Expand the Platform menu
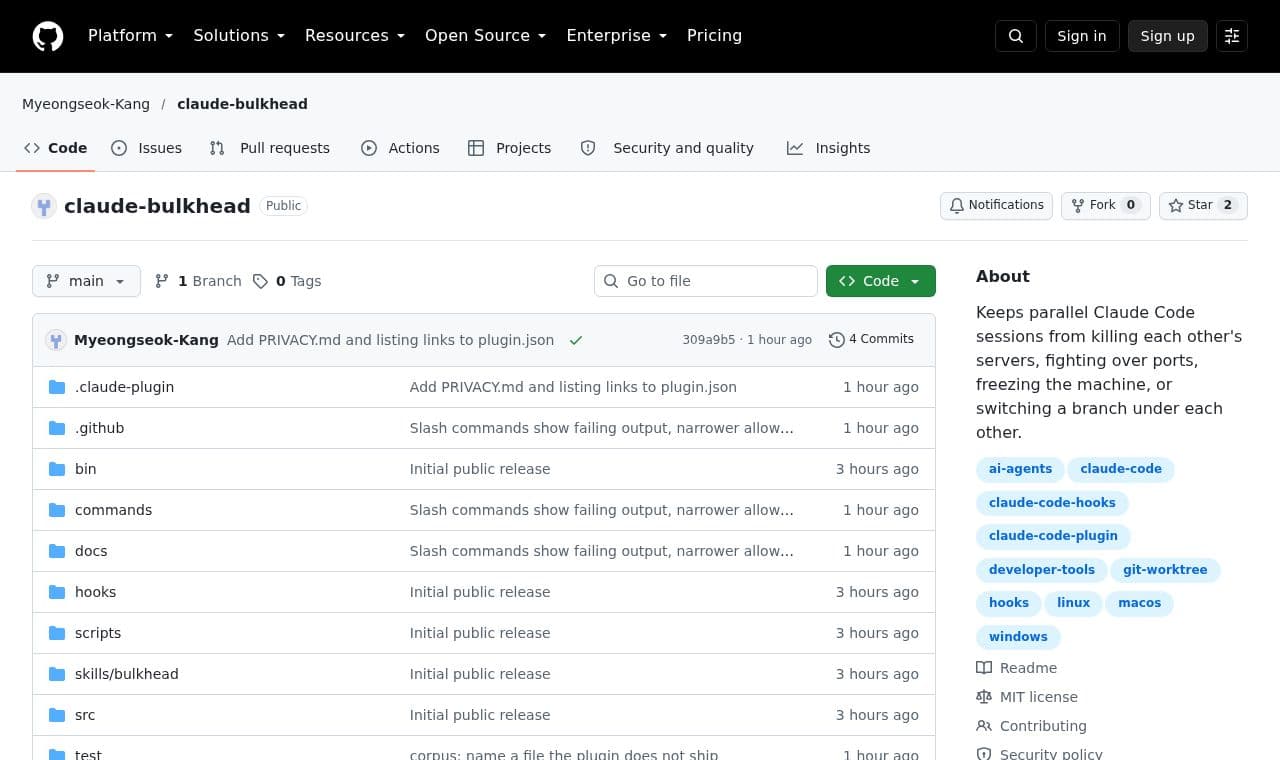 (x=130, y=36)
